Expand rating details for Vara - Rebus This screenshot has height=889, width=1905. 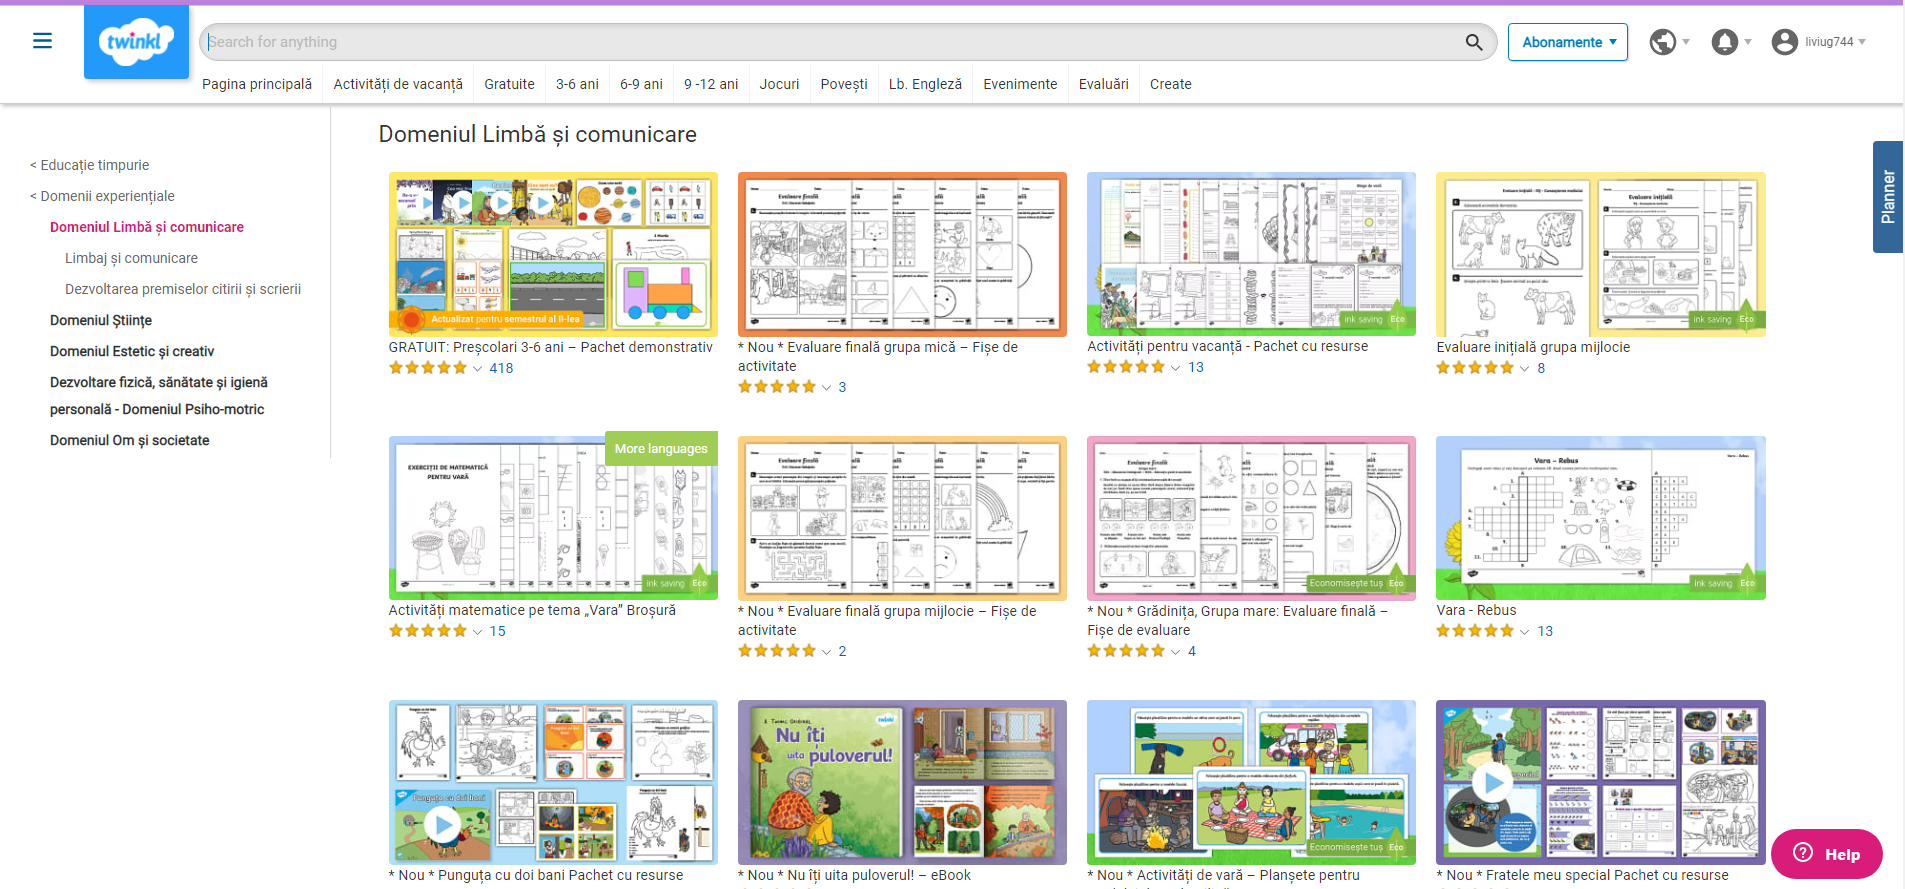[1524, 632]
